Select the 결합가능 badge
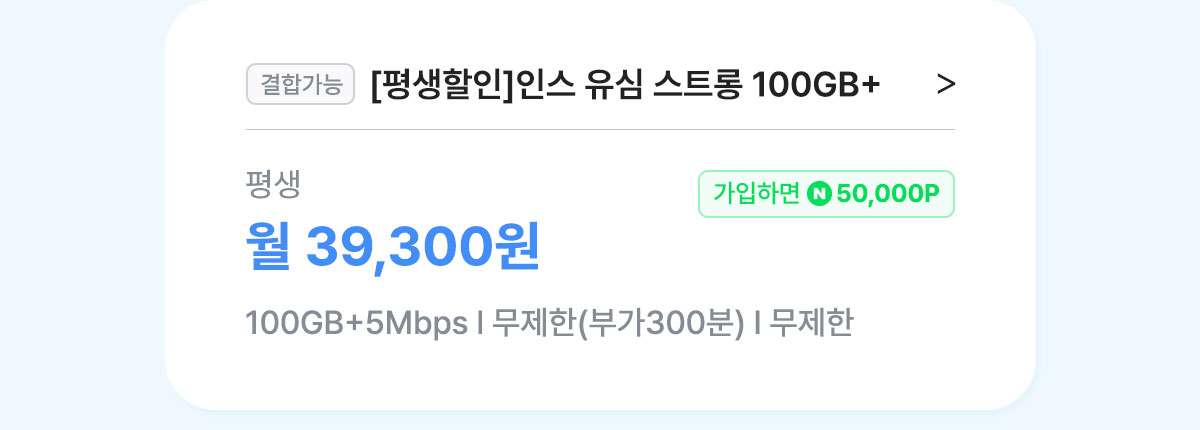 click(x=300, y=85)
